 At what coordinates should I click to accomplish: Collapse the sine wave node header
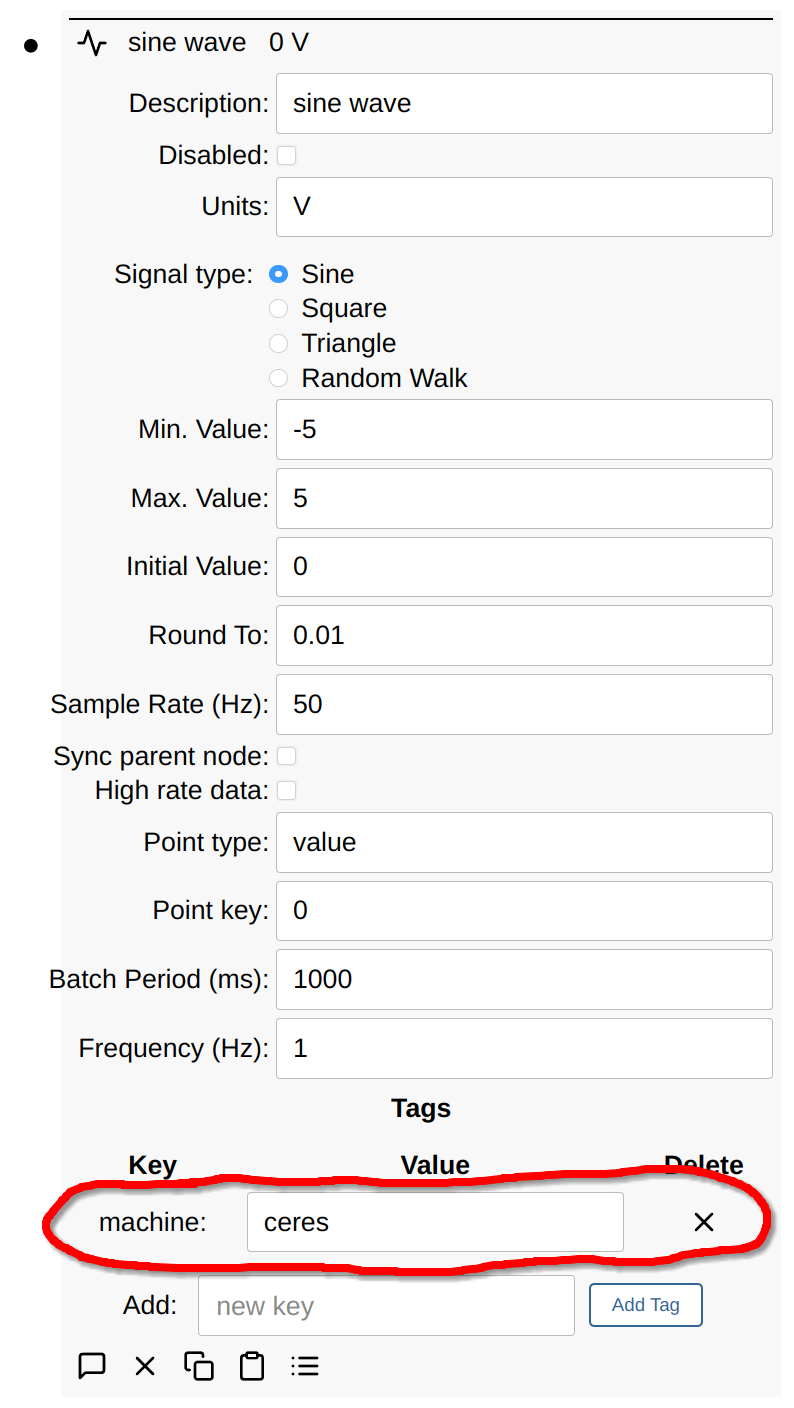coord(187,44)
